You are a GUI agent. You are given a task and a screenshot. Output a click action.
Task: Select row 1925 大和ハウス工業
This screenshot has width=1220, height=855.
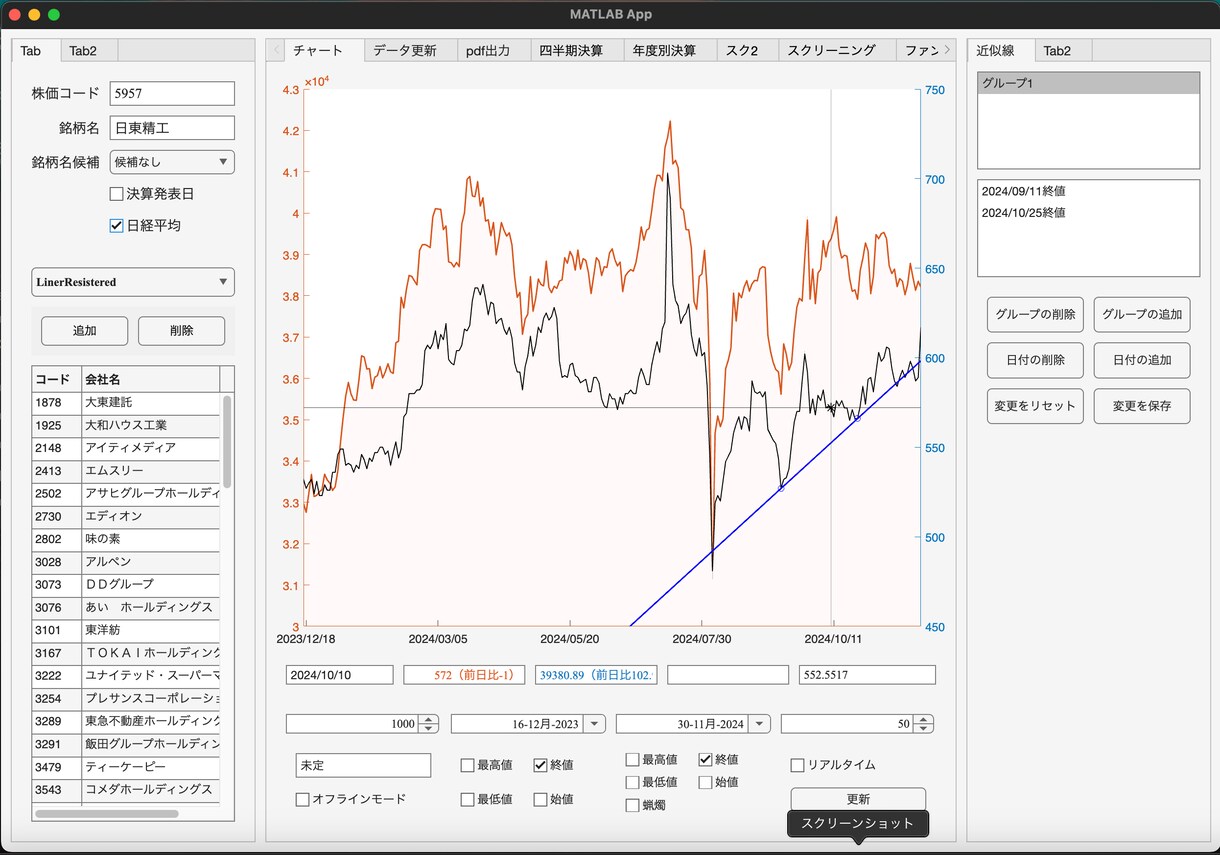[126, 425]
